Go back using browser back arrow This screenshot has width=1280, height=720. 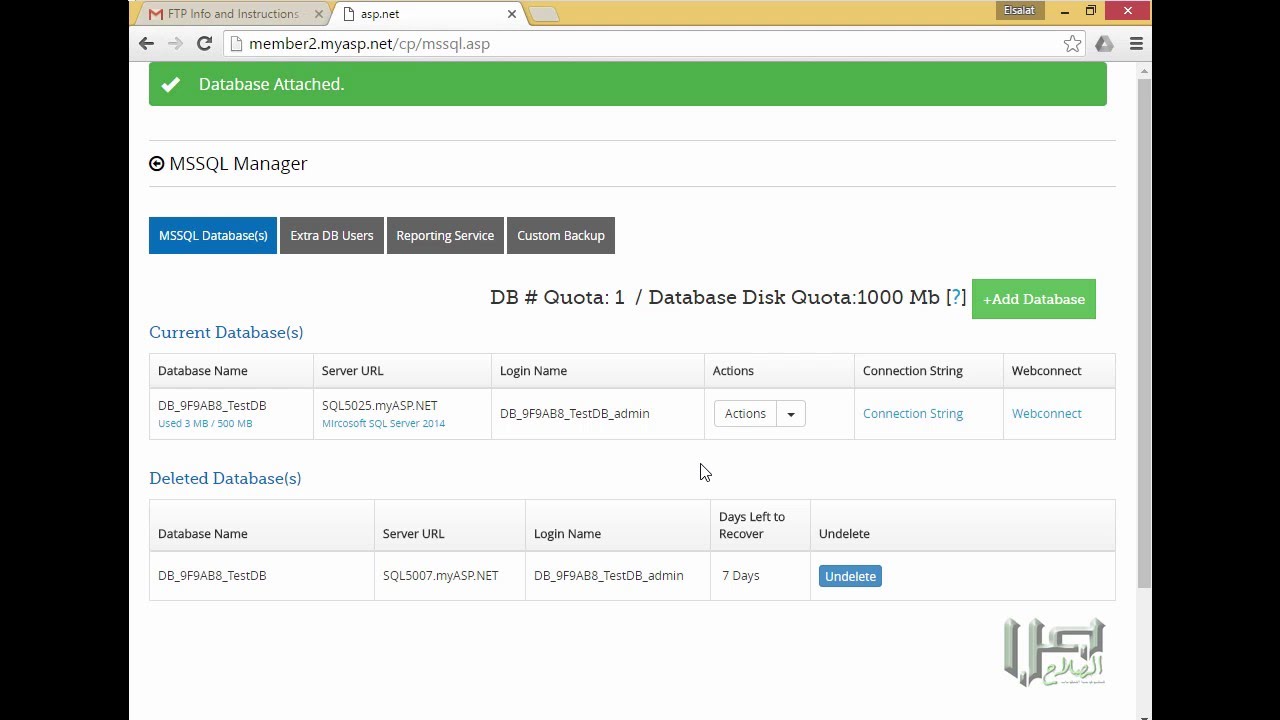[147, 44]
